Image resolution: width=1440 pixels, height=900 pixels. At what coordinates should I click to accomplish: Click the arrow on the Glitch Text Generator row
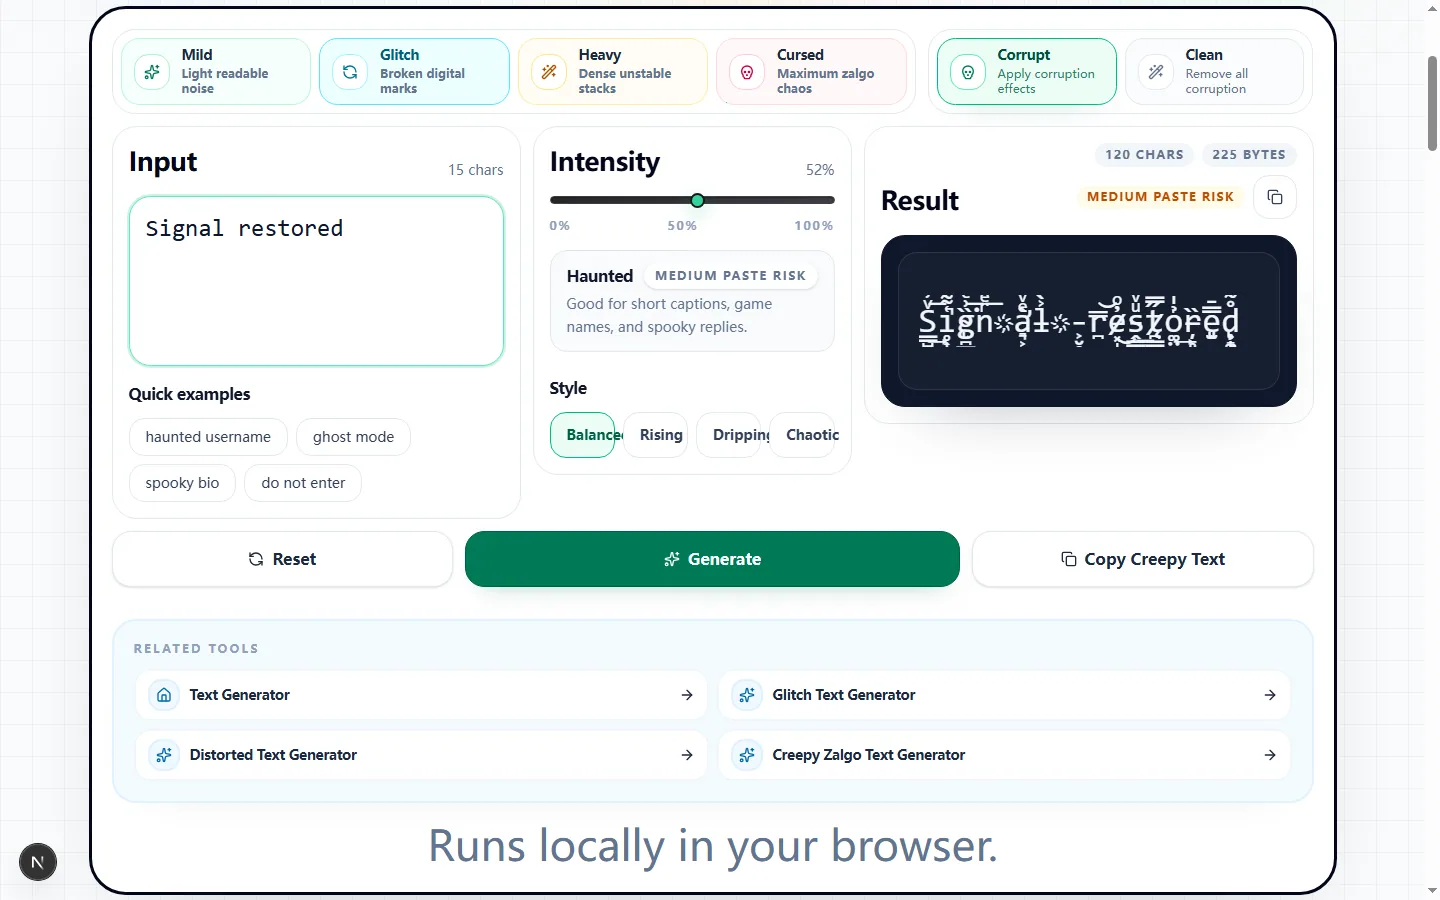pyautogui.click(x=1270, y=695)
